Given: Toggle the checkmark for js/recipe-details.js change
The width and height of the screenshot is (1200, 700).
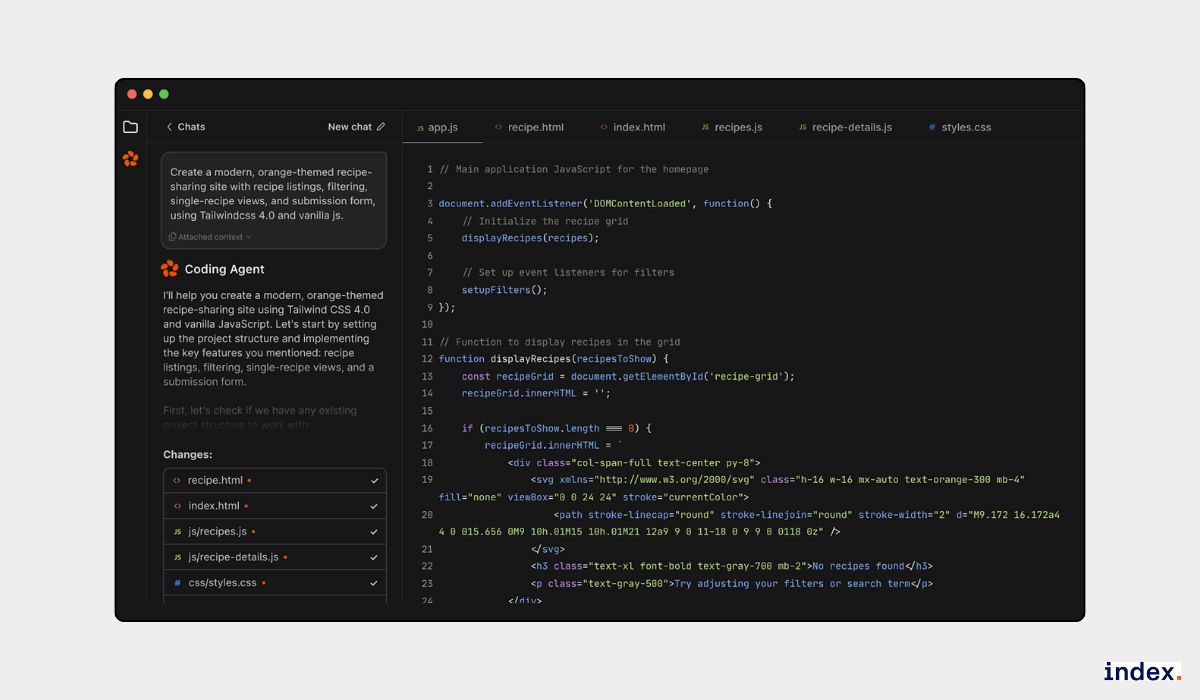Looking at the screenshot, I should point(374,557).
